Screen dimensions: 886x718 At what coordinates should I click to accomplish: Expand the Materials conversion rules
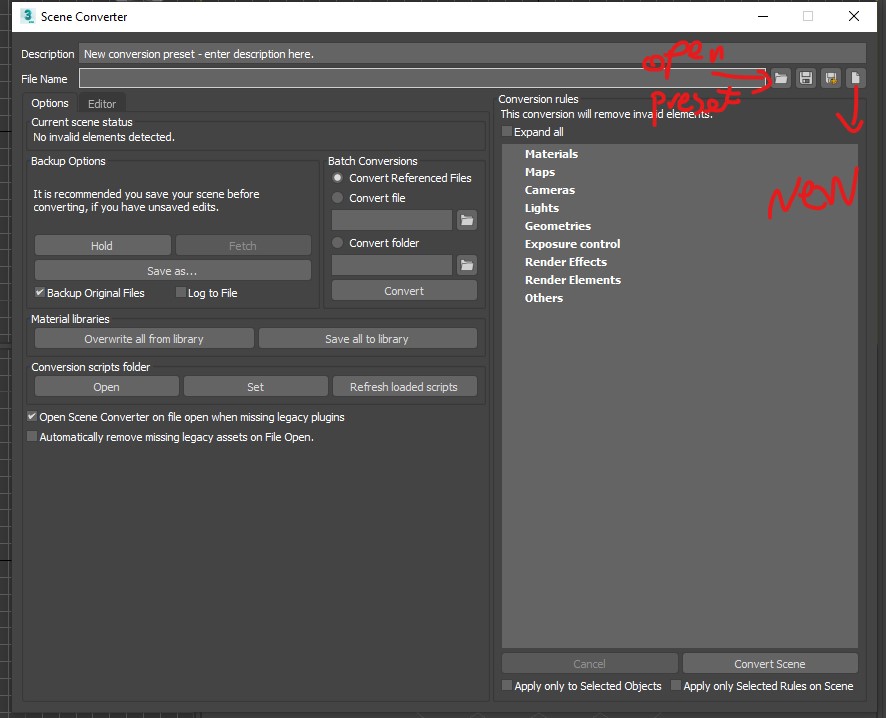551,154
